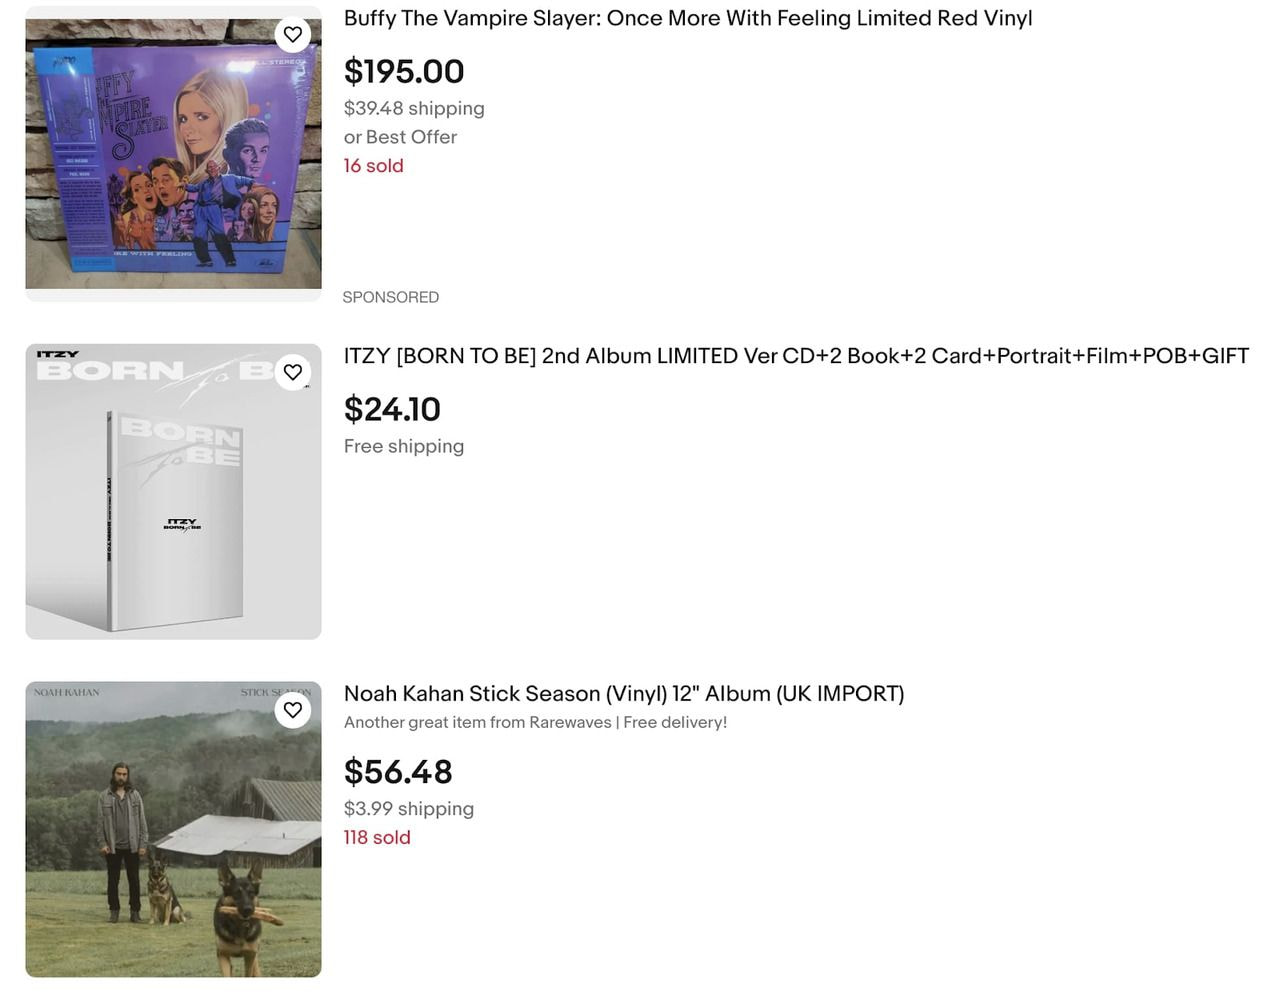
Task: Click the heart on the ITZY album listing
Action: click(x=292, y=371)
